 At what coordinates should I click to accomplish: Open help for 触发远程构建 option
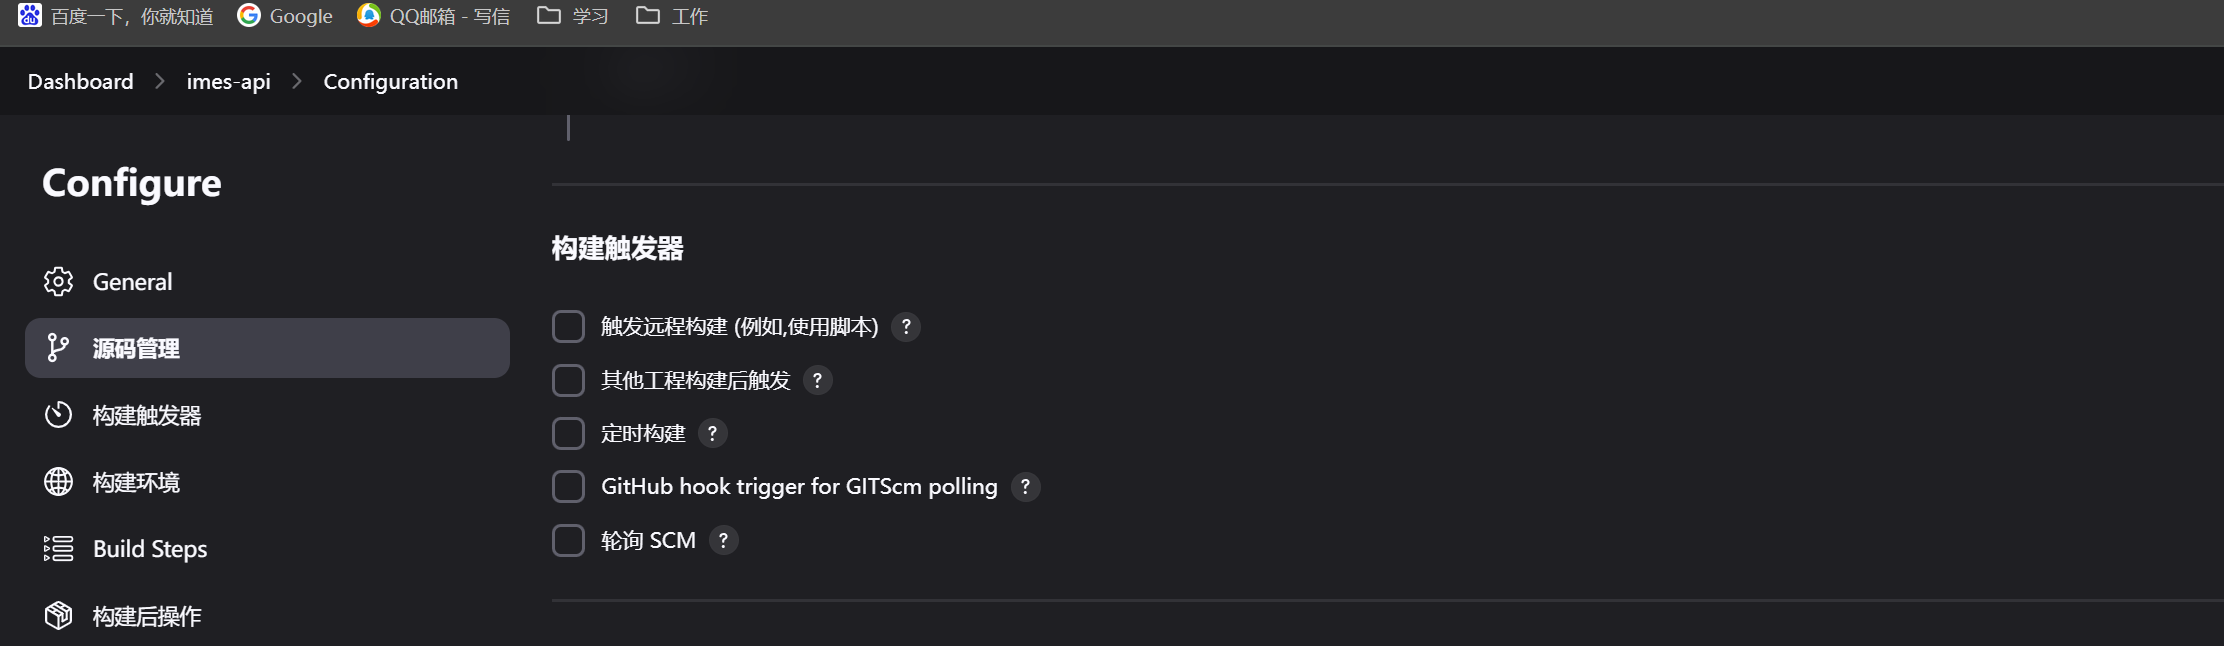tap(906, 327)
